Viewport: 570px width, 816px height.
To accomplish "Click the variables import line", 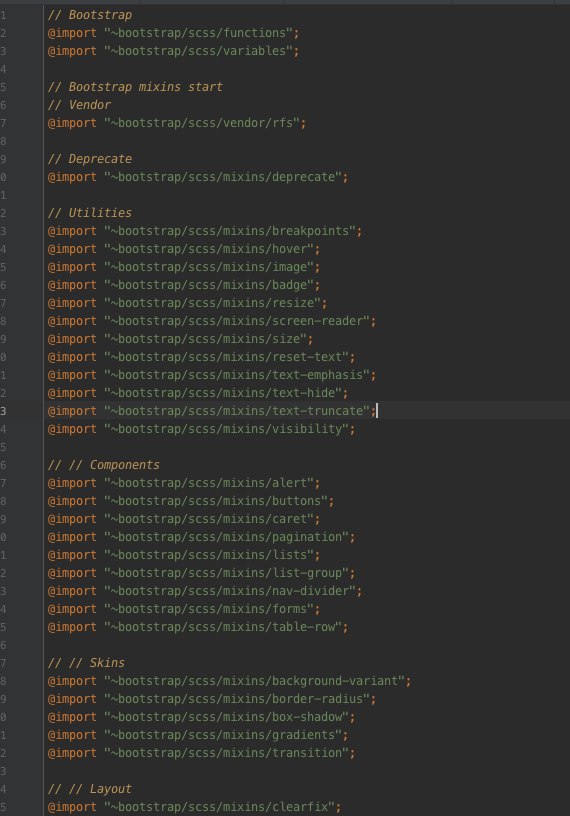I will pyautogui.click(x=173, y=51).
